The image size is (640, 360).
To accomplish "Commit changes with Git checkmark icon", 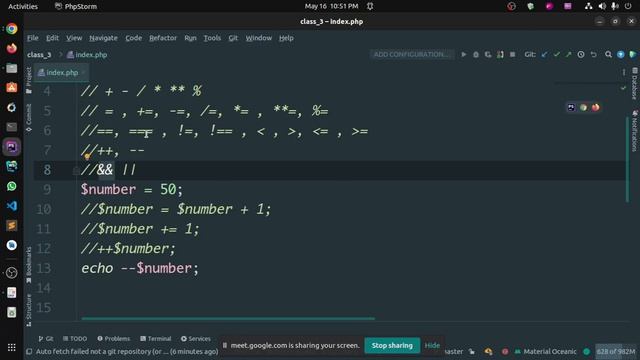I will pyautogui.click(x=556, y=54).
